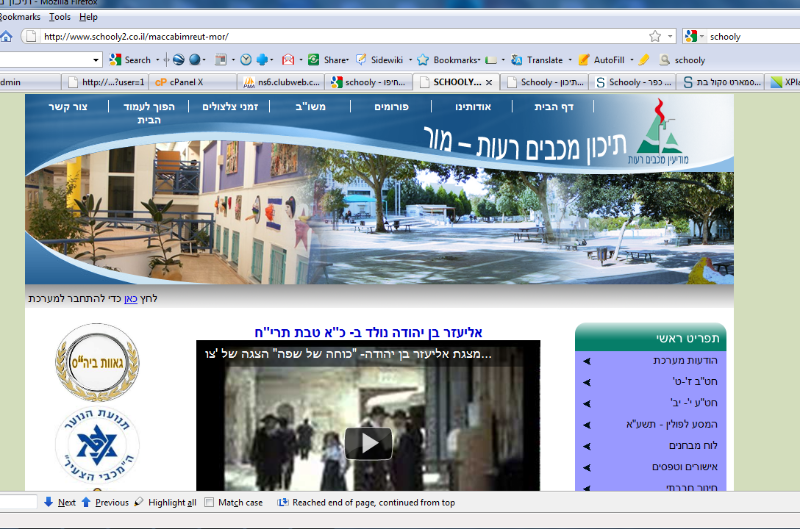Click the Bookmarks star toolbar button
Screen dimensions: 800x529
449,60
